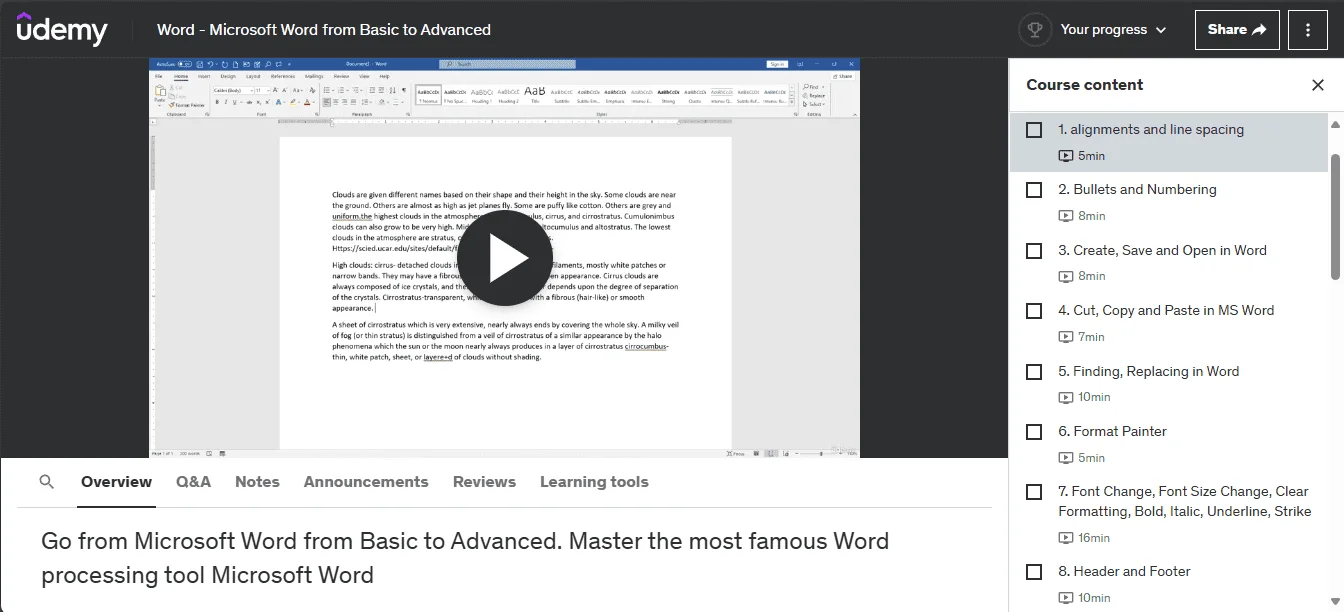Open the three-dot more options menu
This screenshot has width=1344, height=612.
coord(1308,30)
